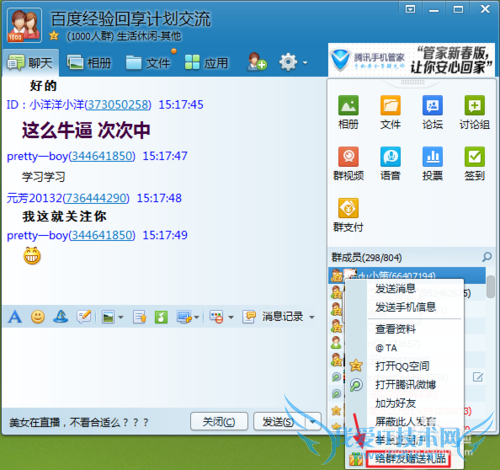
Task: Open the 论坛 forum app icon
Action: [x=432, y=105]
